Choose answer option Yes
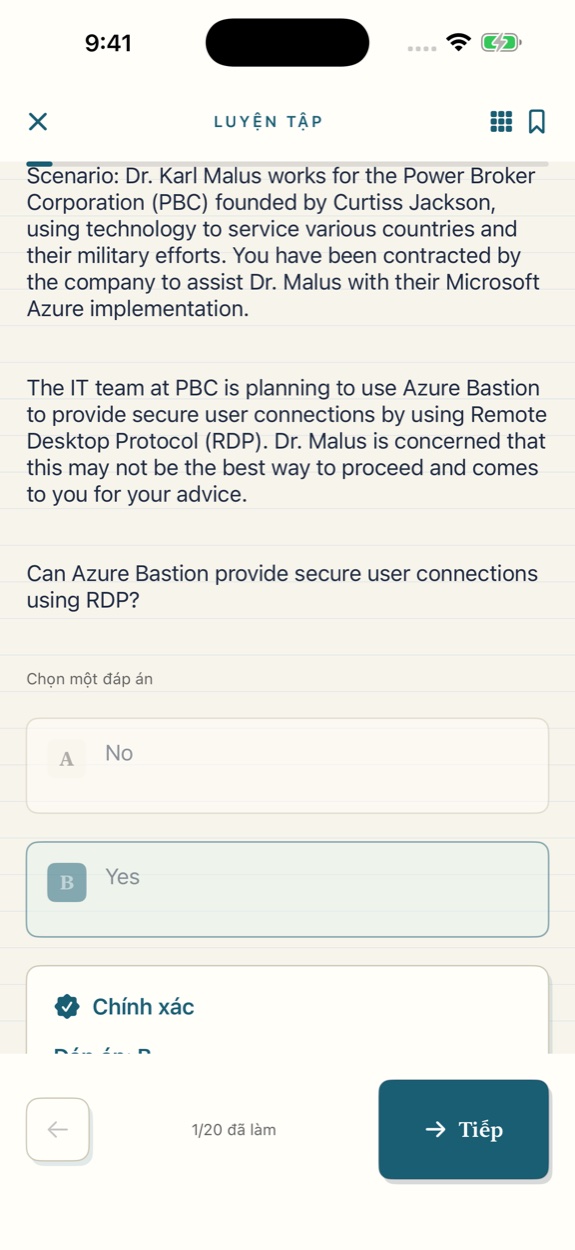575x1250 pixels. [x=288, y=890]
